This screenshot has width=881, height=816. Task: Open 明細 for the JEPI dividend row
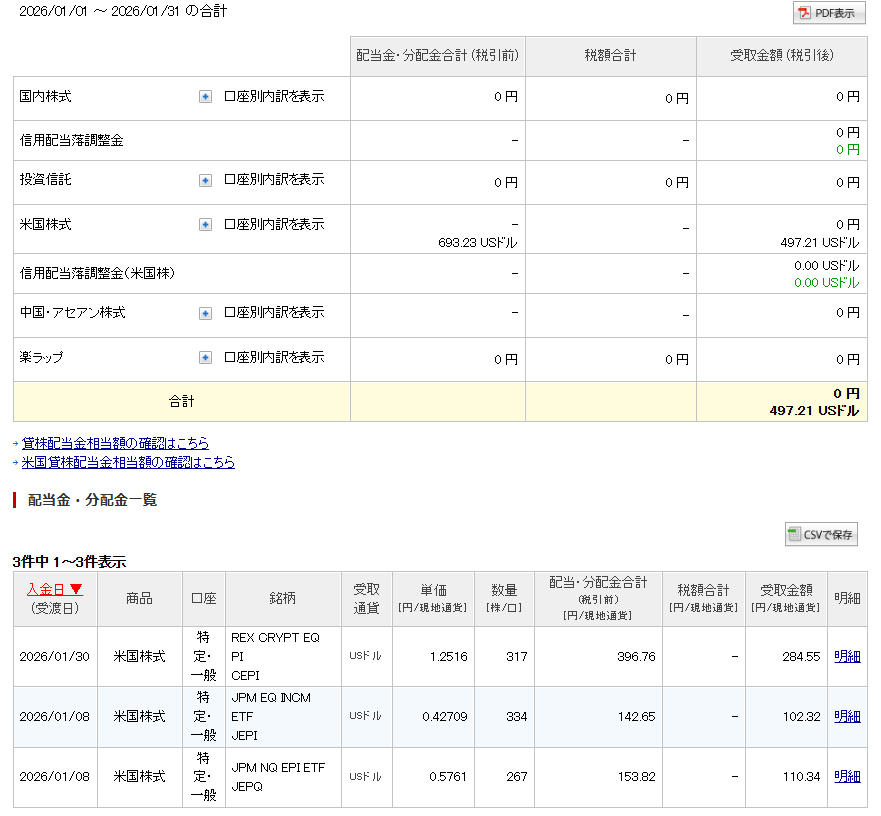847,717
